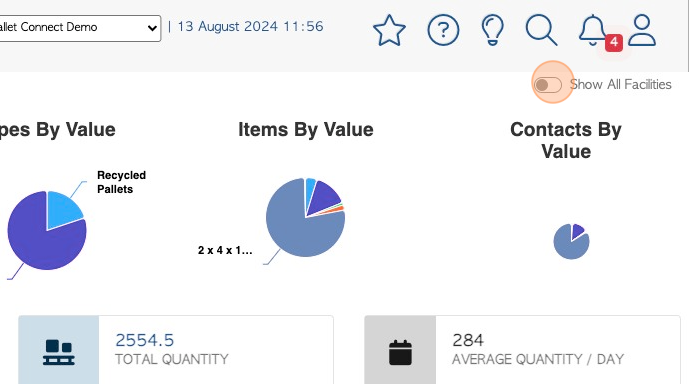689x384 pixels.
Task: Click the lightbulb tips icon
Action: [493, 30]
